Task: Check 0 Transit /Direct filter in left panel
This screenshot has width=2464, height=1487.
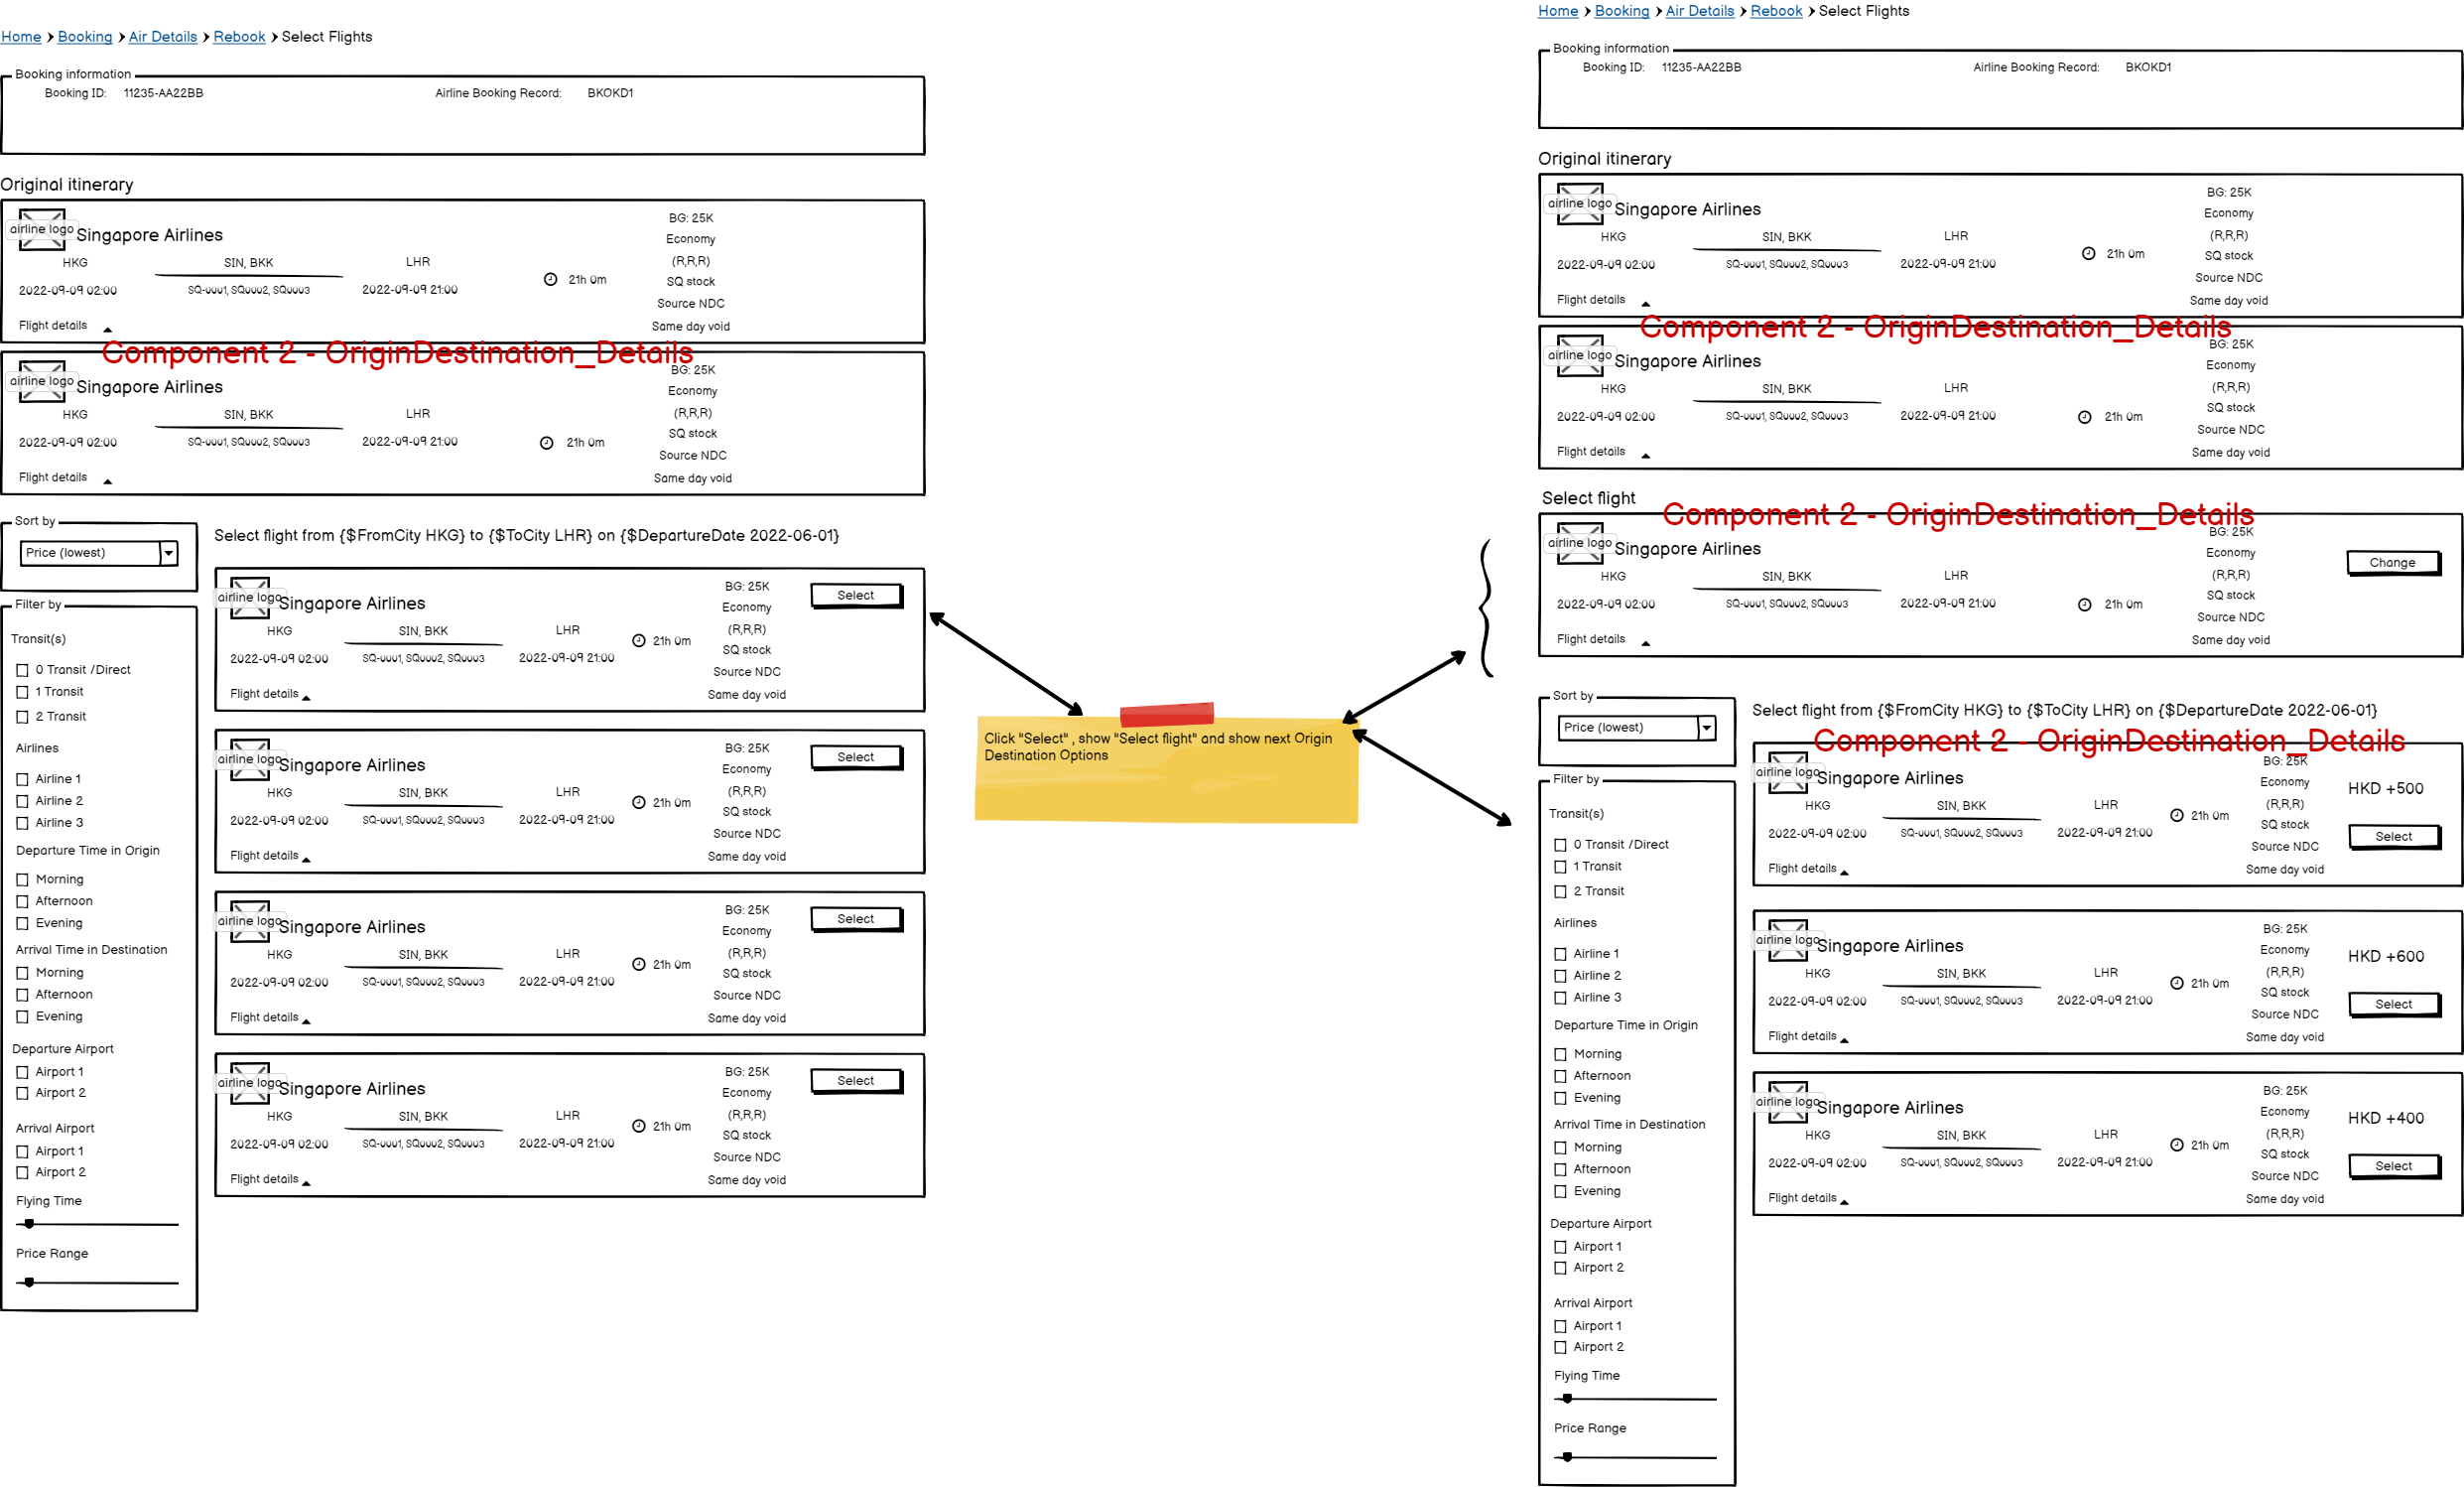Action: point(22,670)
